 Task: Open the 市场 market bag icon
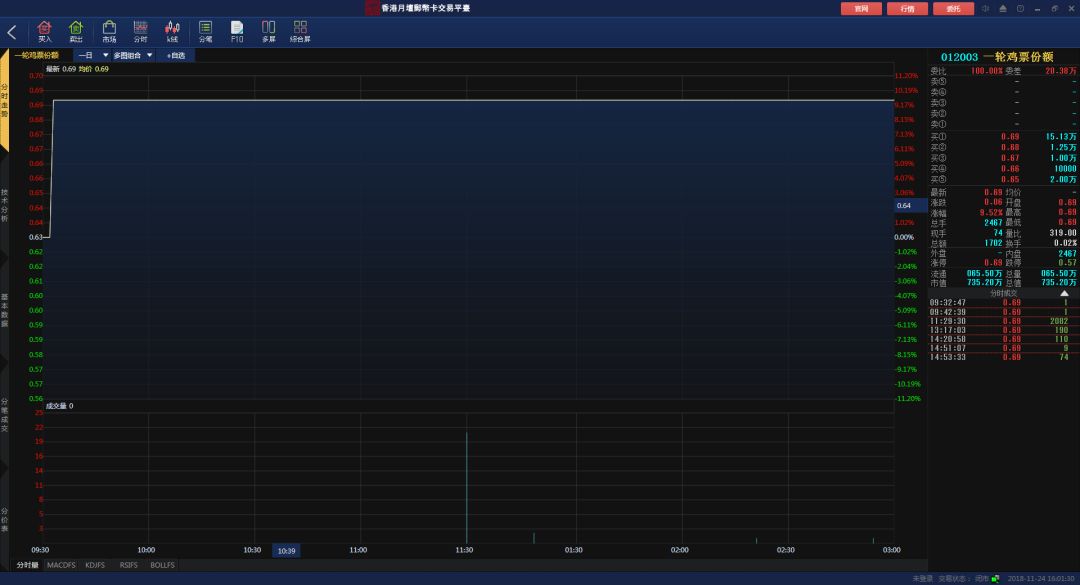(x=109, y=32)
